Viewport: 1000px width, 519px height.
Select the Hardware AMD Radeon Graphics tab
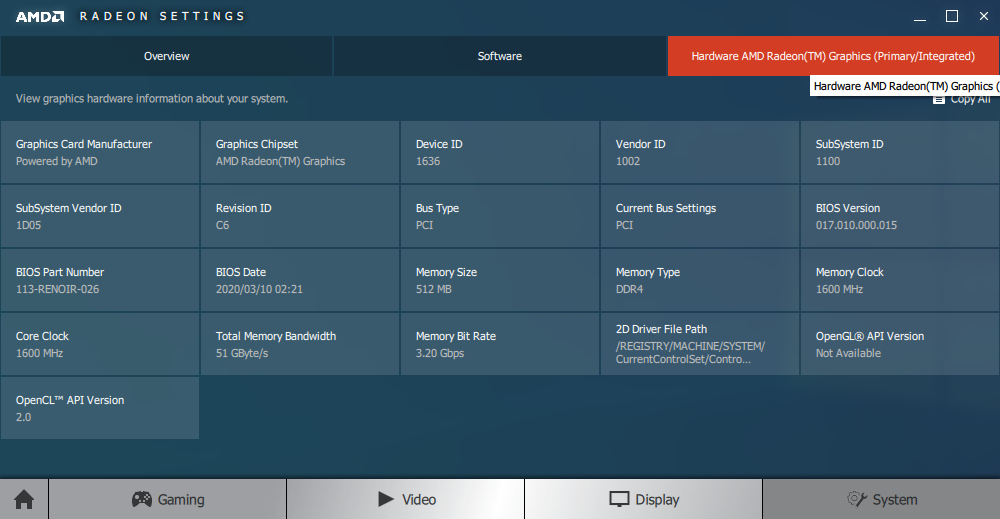click(832, 56)
